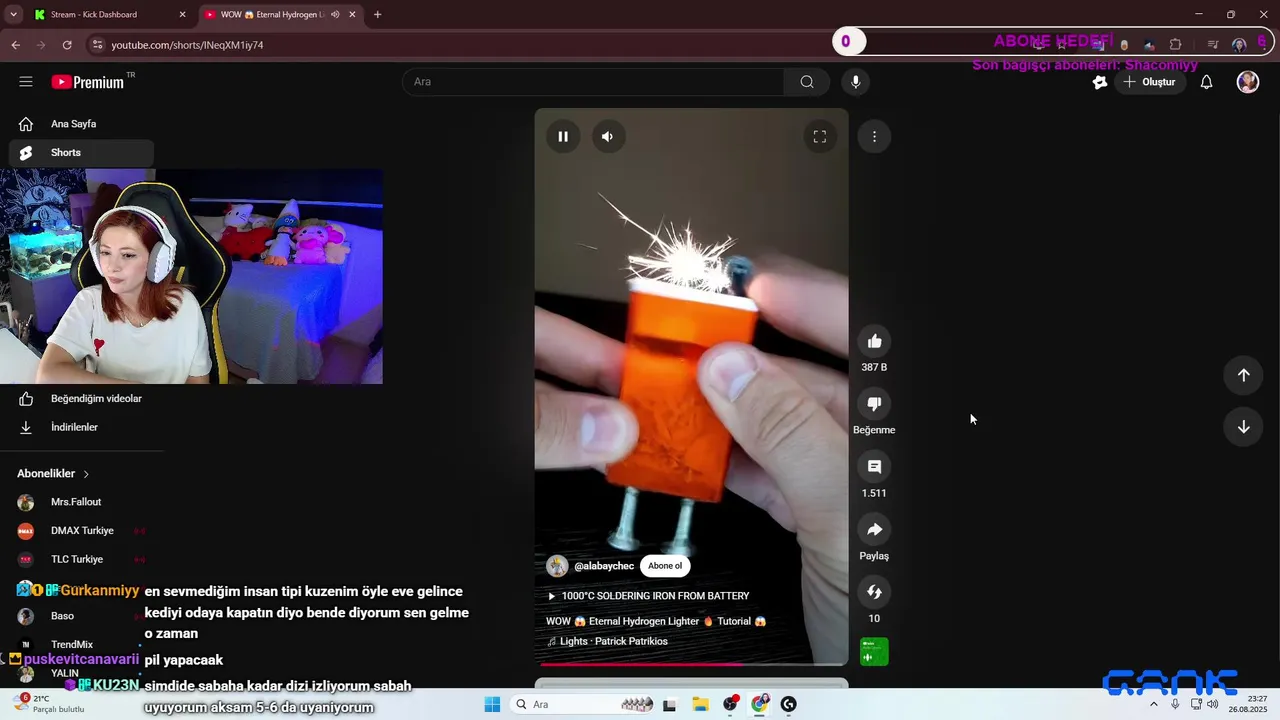Enter fullscreen on the Shorts player
Image resolution: width=1280 pixels, height=720 pixels.
(x=819, y=137)
